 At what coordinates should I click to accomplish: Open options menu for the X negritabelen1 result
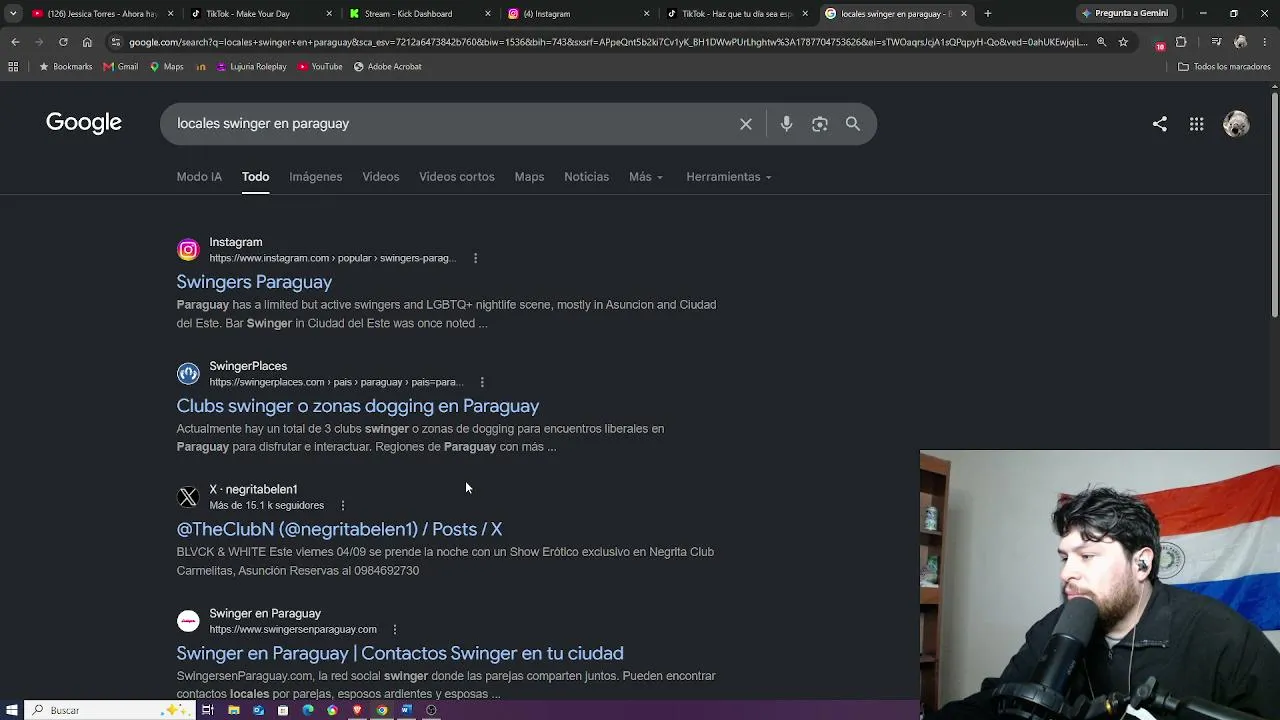click(343, 505)
